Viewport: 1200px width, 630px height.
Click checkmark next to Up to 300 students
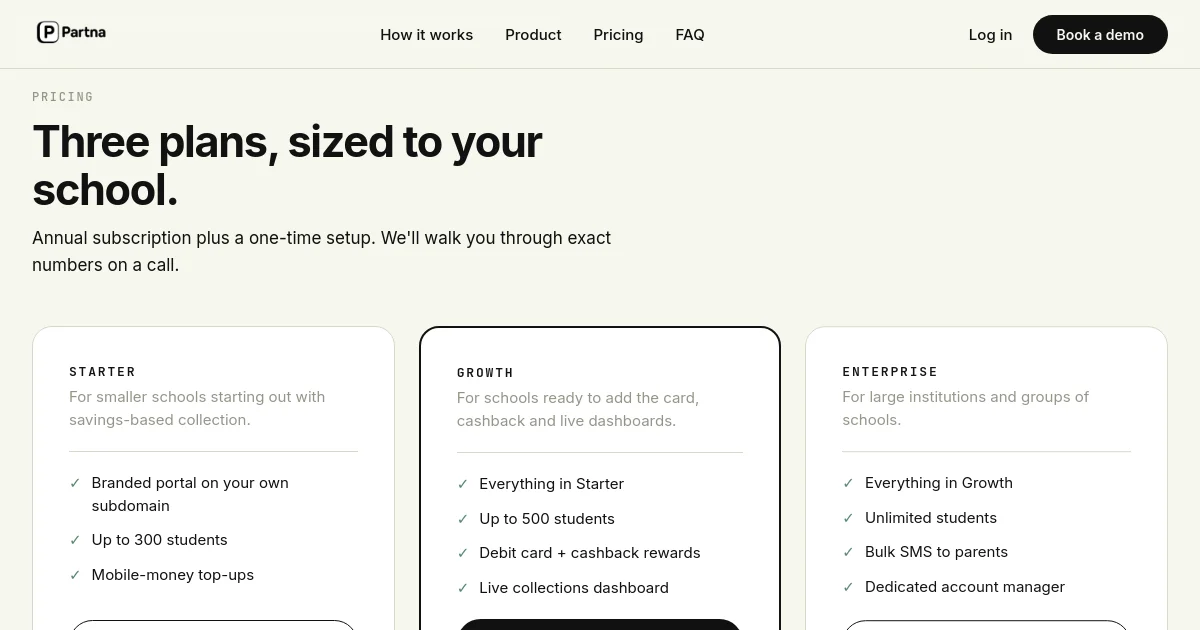(x=75, y=540)
